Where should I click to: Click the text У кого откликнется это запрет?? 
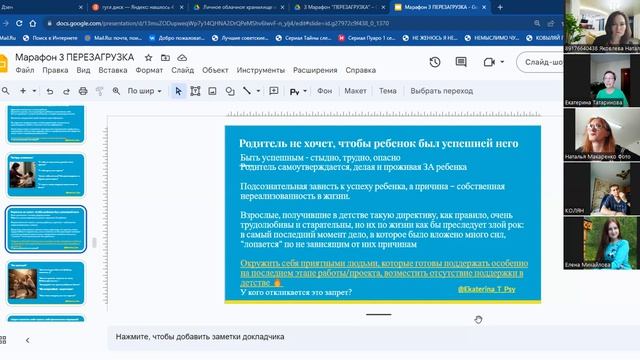pos(296,292)
